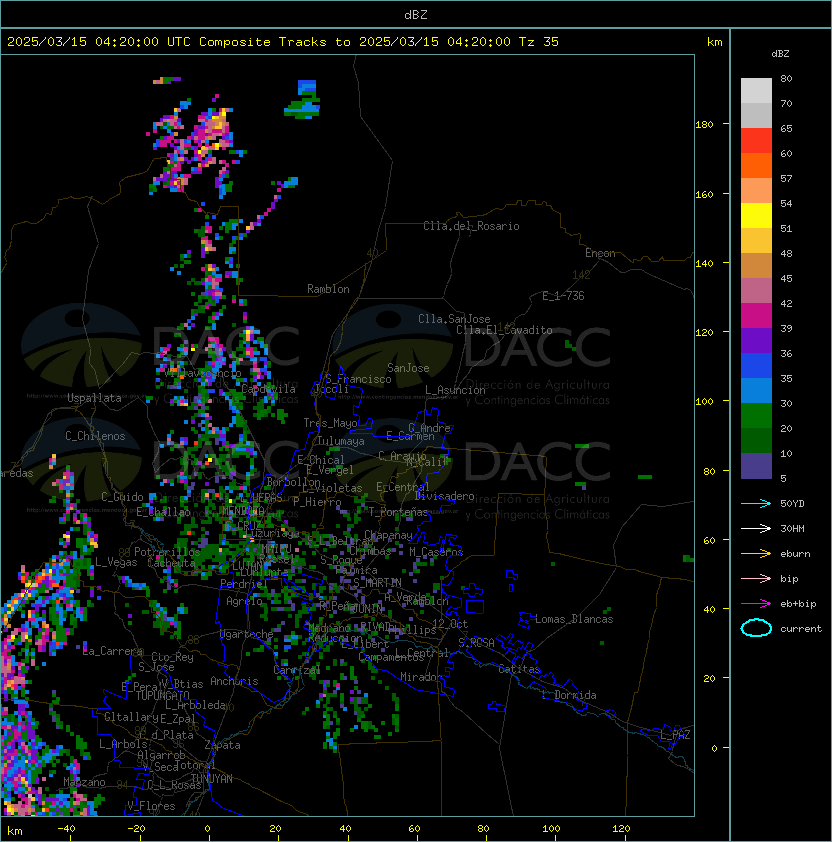832x842 pixels.
Task: Select the orange 57-60 dBZ color band
Action: (x=756, y=165)
